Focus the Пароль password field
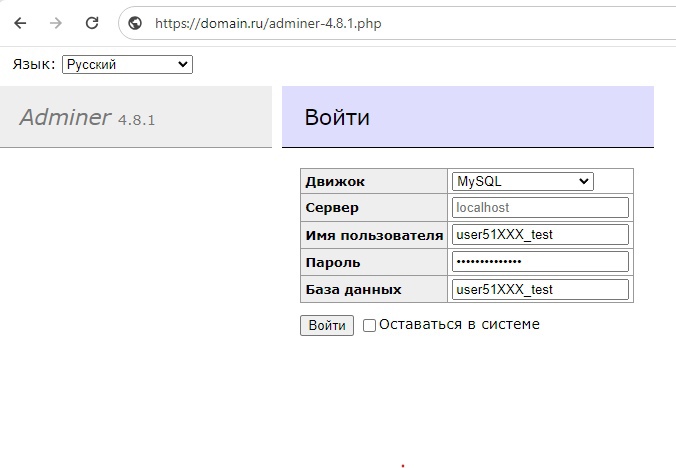This screenshot has height=468, width=676. (x=540, y=262)
